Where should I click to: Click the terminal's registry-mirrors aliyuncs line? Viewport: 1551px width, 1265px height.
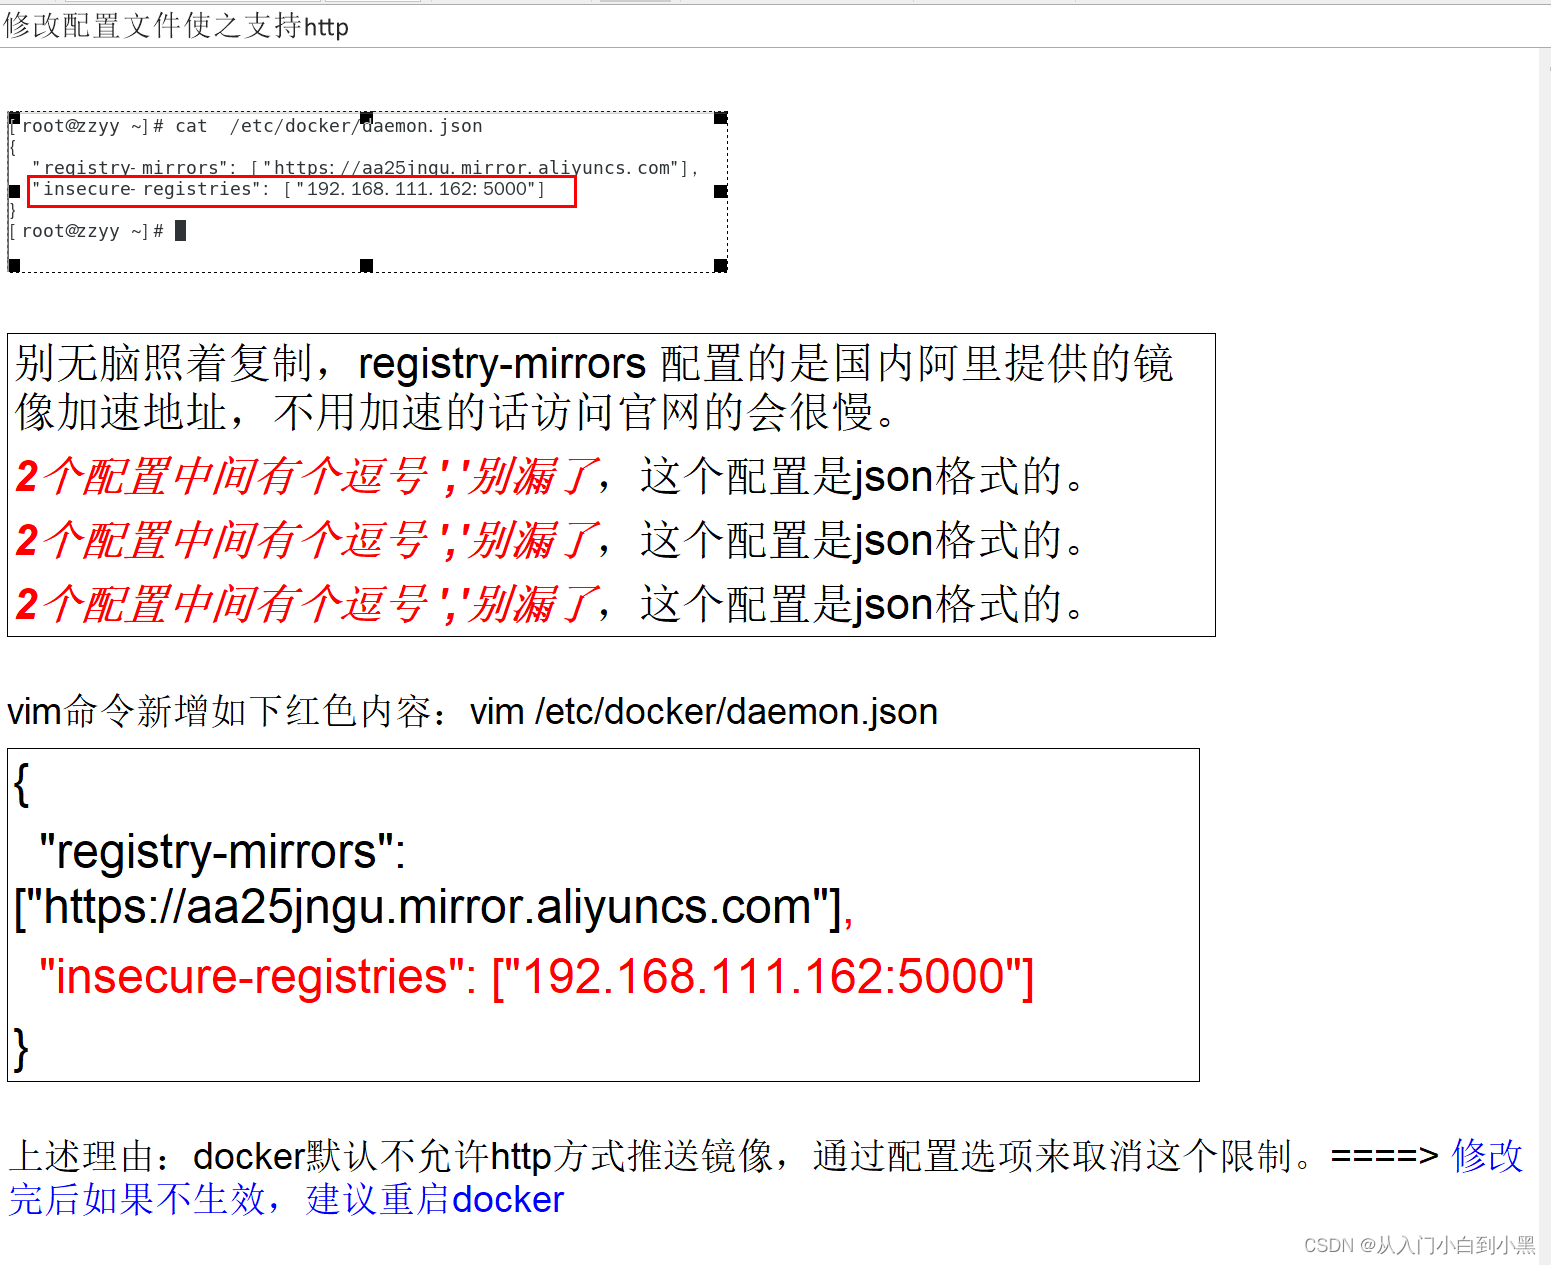[x=364, y=167]
